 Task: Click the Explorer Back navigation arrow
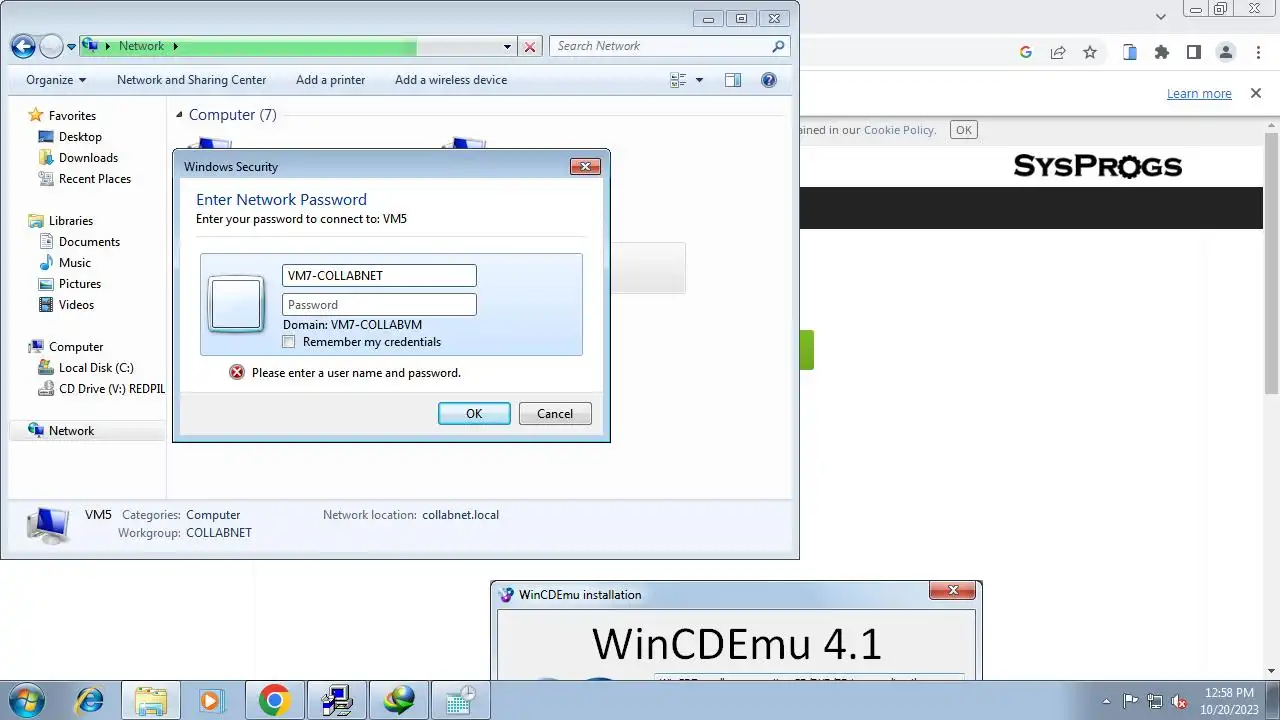pos(23,46)
